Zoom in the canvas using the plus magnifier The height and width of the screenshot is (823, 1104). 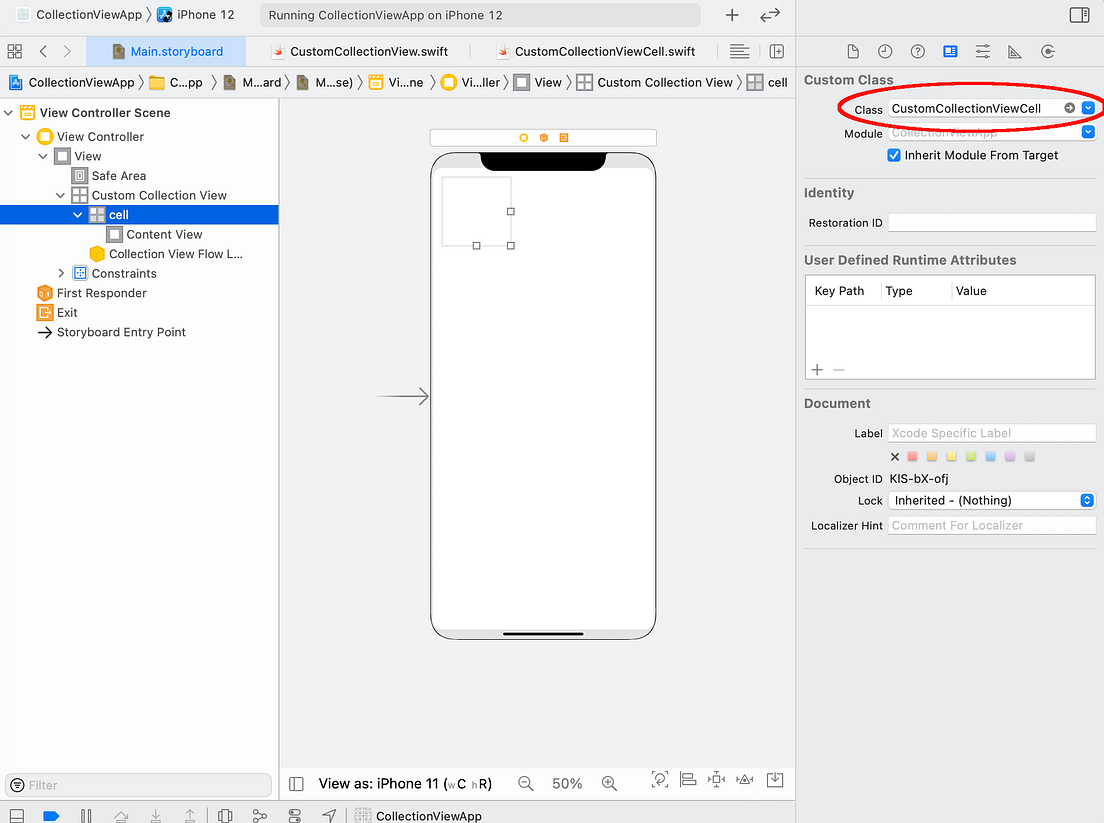click(610, 783)
